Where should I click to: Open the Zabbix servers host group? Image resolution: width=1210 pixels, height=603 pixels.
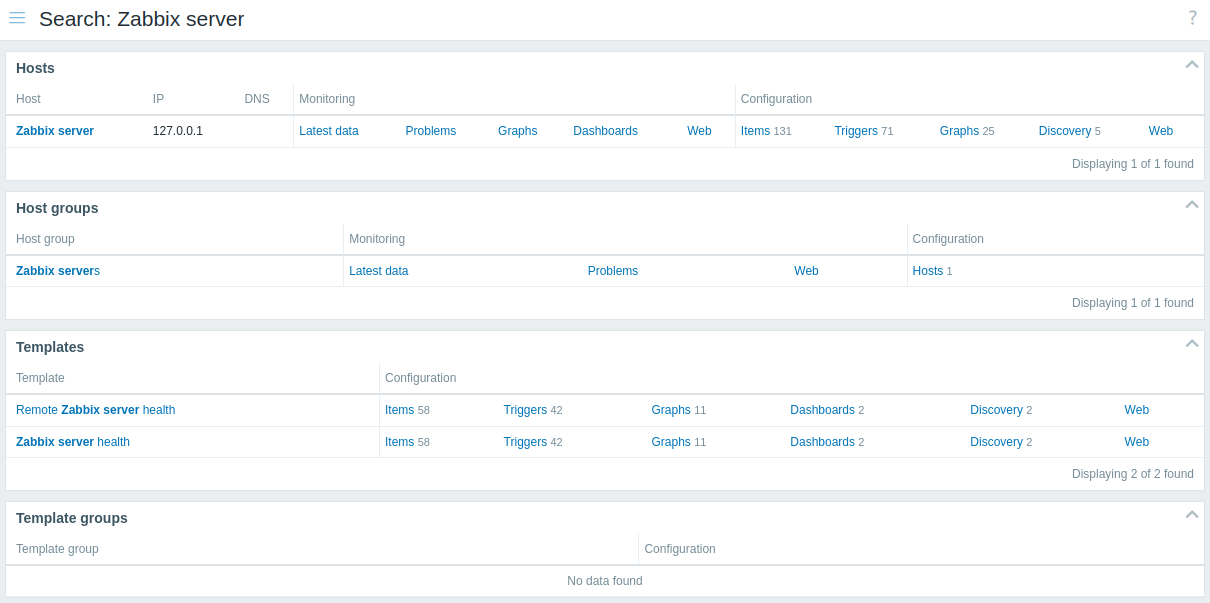point(58,271)
